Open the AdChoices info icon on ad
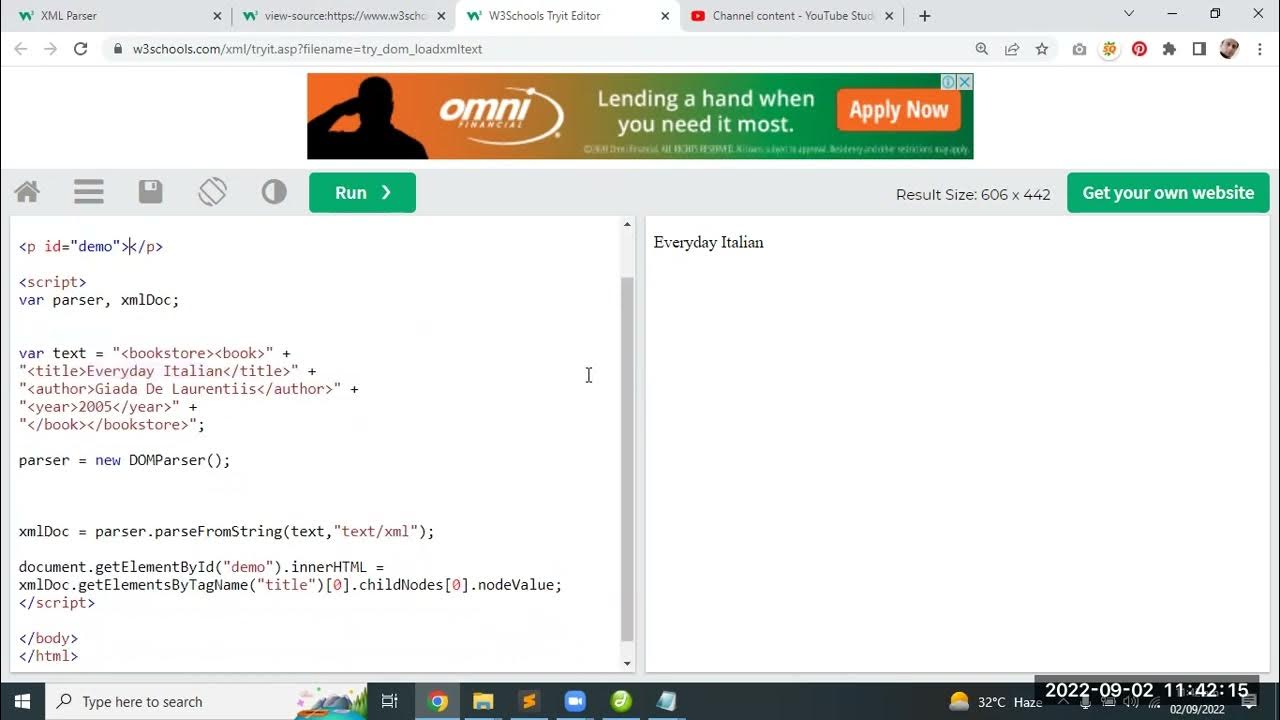The width and height of the screenshot is (1280, 720). point(950,82)
